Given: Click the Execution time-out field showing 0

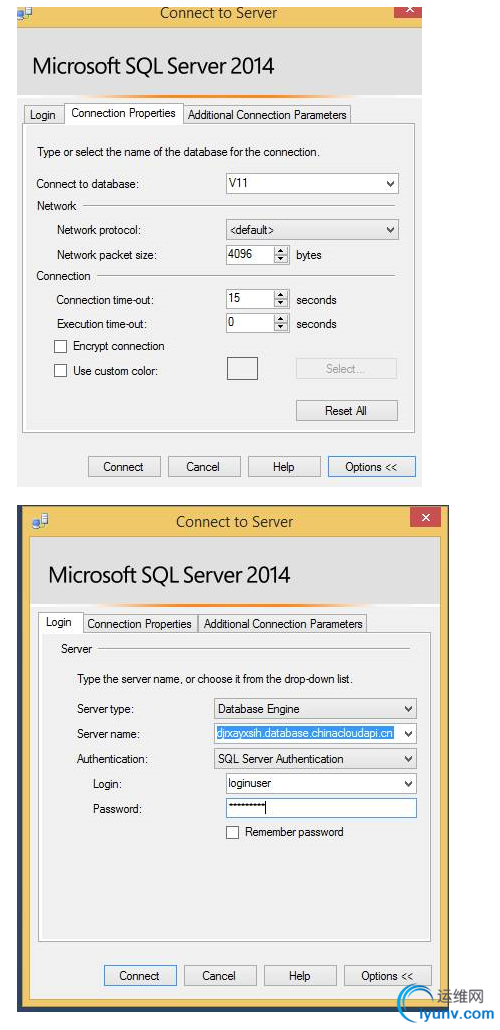Looking at the screenshot, I should pos(249,323).
